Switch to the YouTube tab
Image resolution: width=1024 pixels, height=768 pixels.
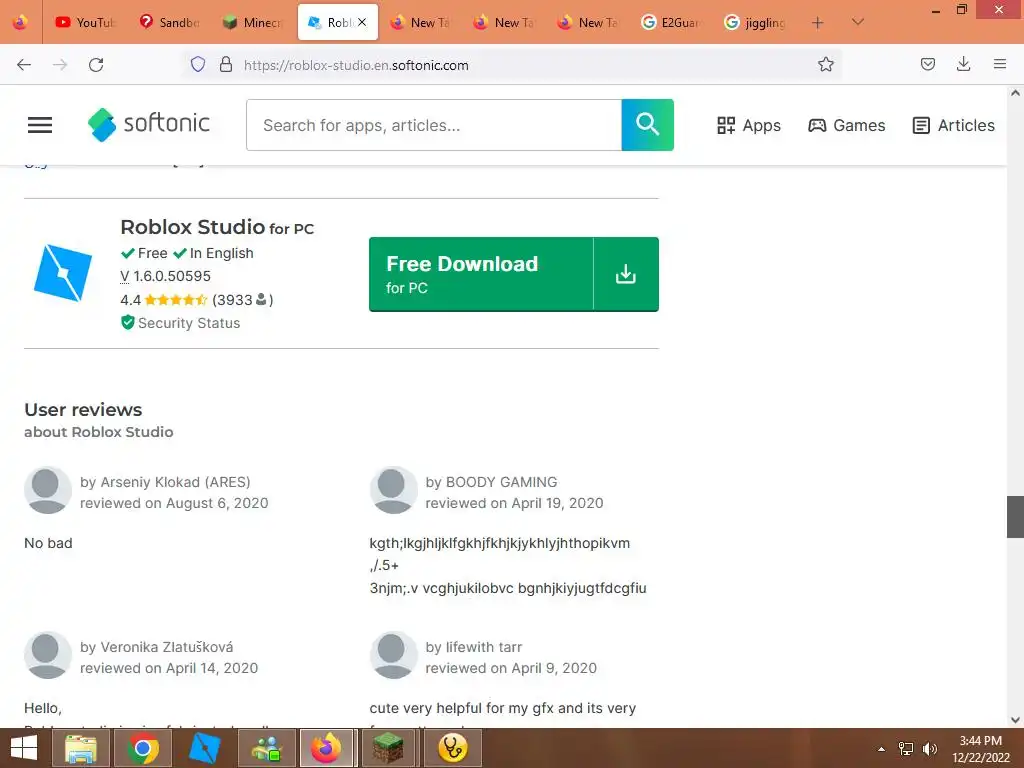pyautogui.click(x=86, y=22)
